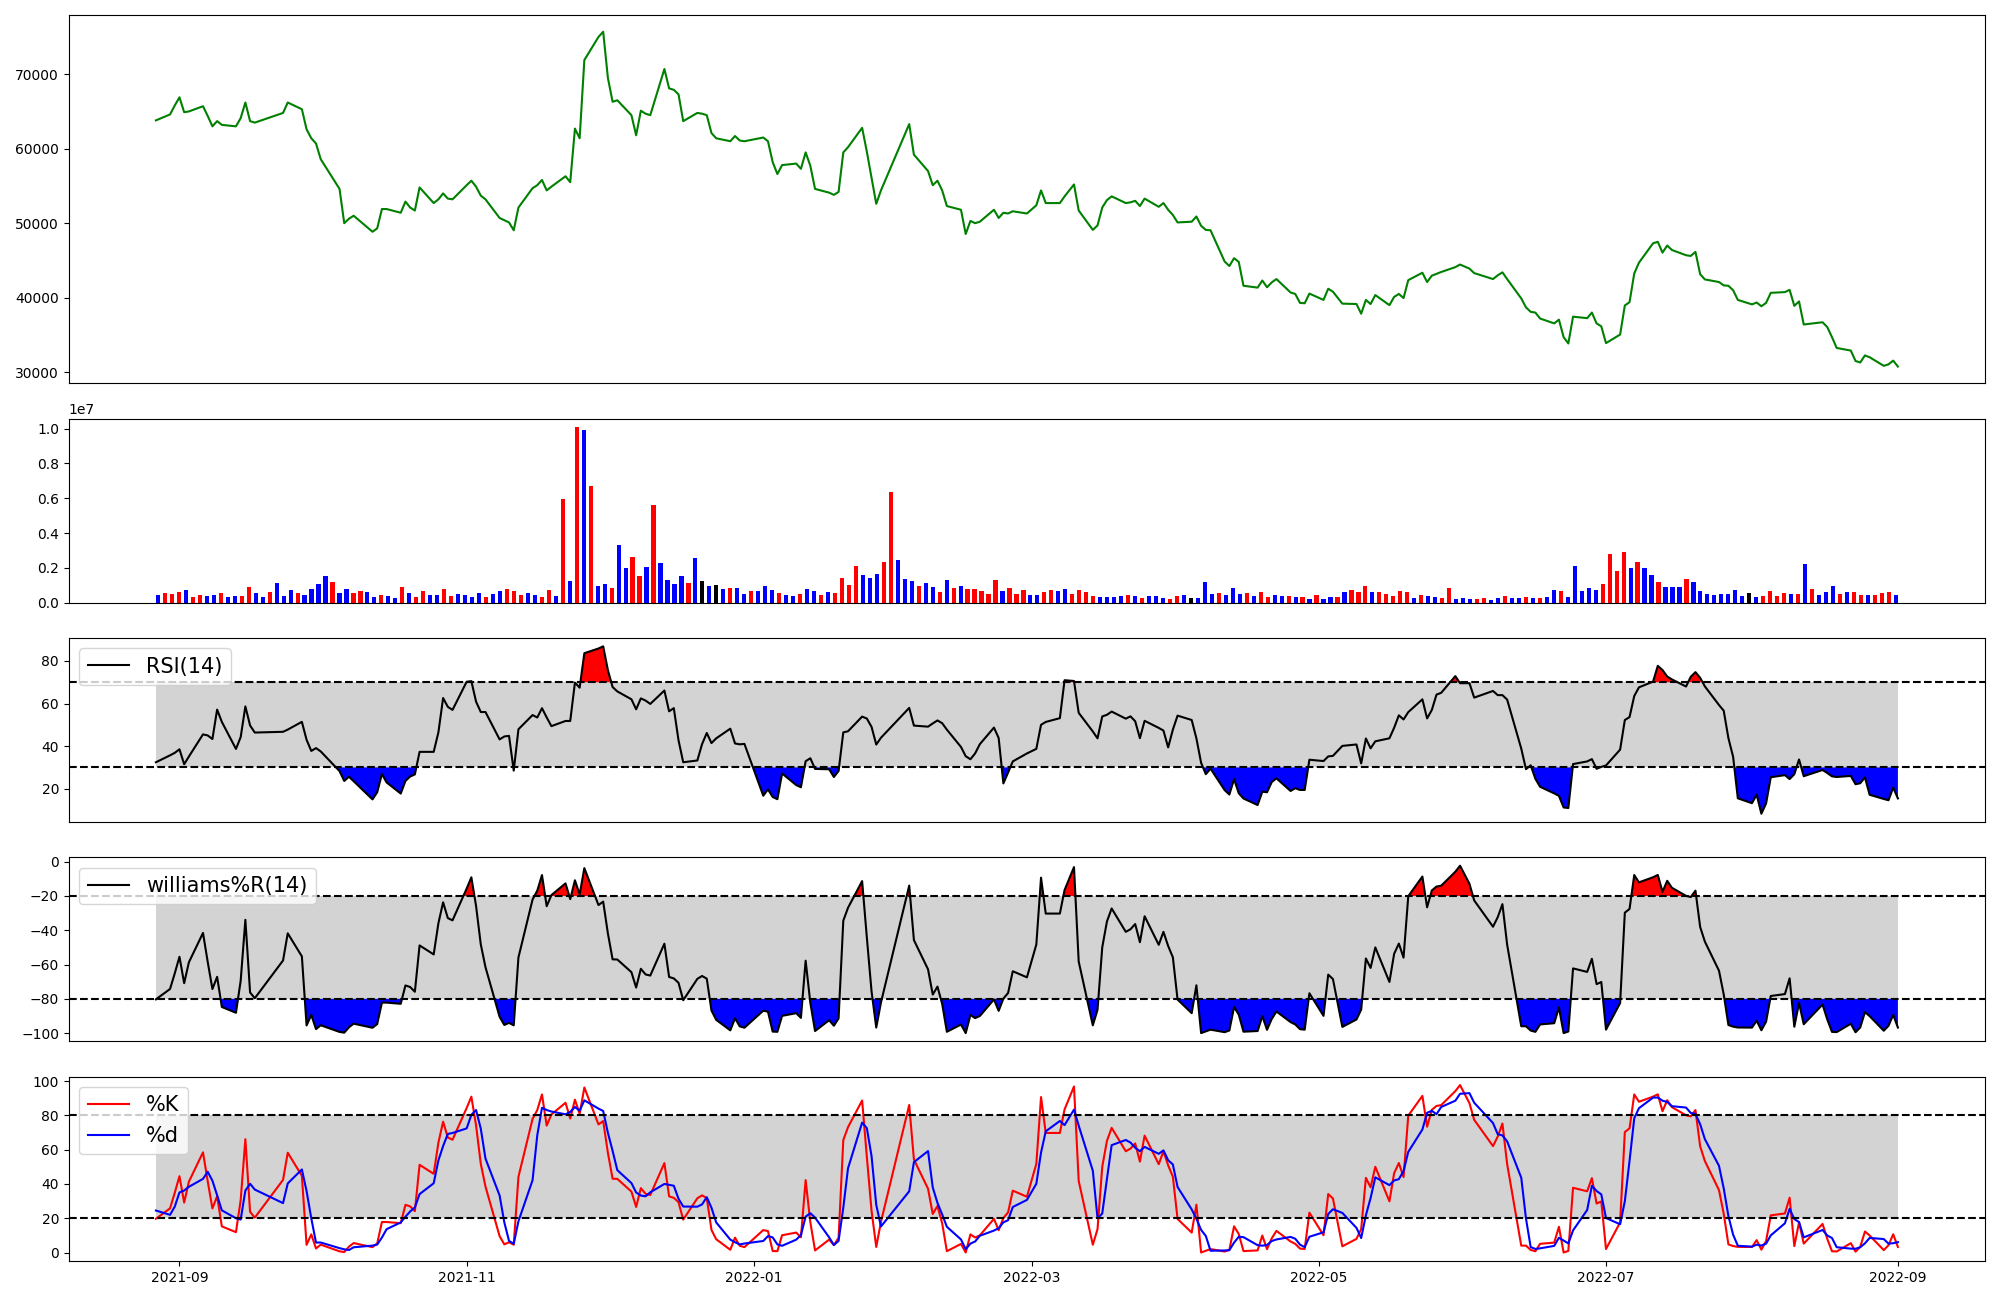Click the black RSI(14) legend line swatch
Screen dimensions: 2000x1300
[109, 666]
